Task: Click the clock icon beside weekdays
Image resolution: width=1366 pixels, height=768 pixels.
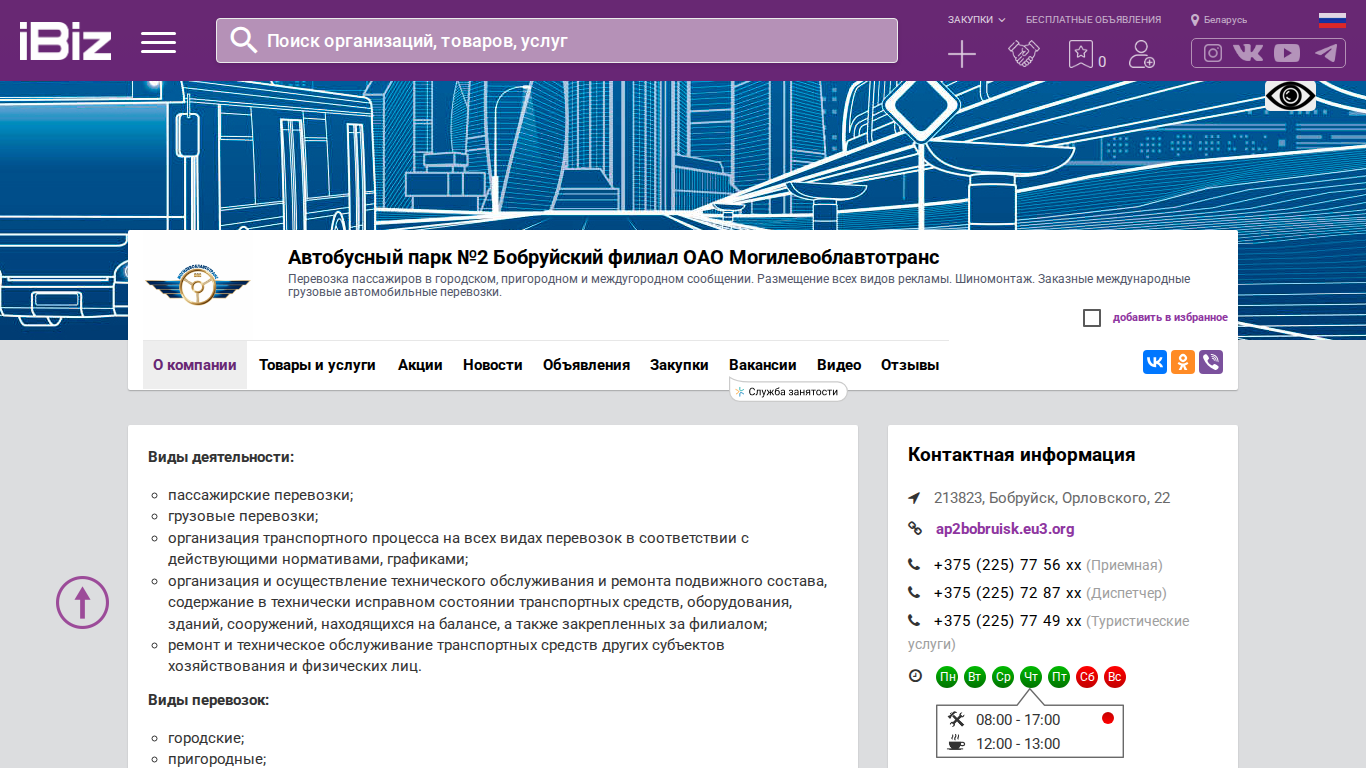Action: 915,676
